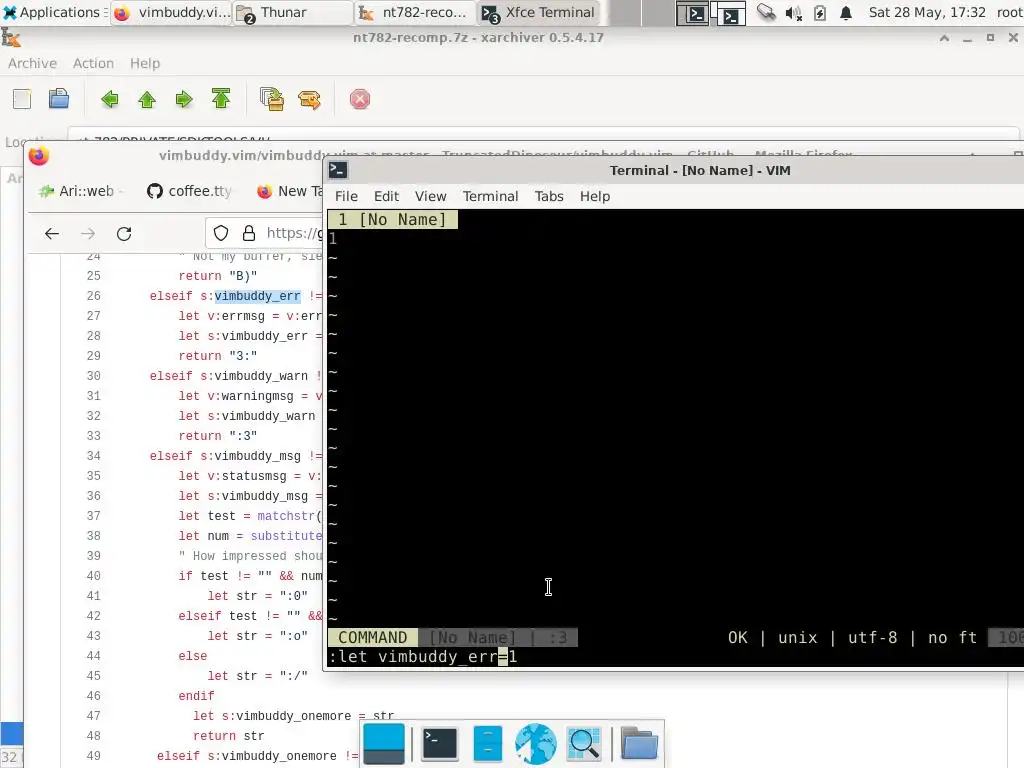Switch to nt782-recomp xarchiver taskbar button
This screenshot has height=768, width=1024.
click(414, 12)
